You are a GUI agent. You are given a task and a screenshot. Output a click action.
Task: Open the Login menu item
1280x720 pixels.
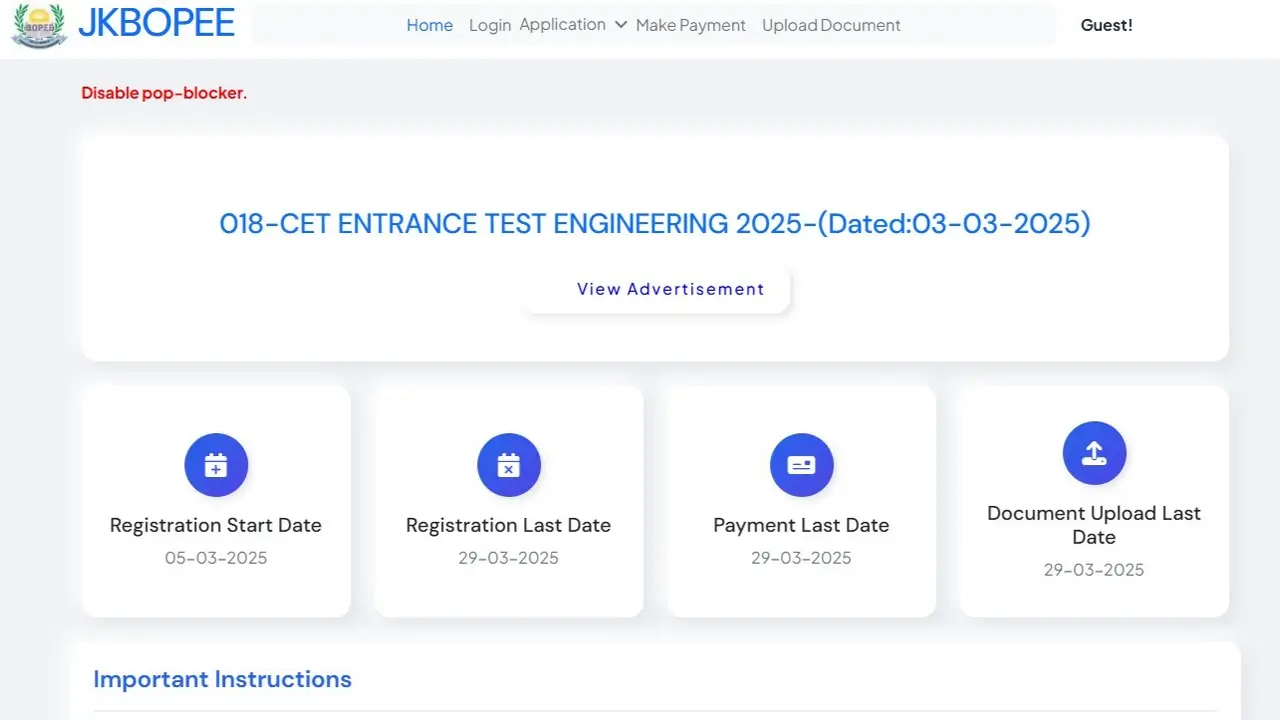tap(490, 25)
